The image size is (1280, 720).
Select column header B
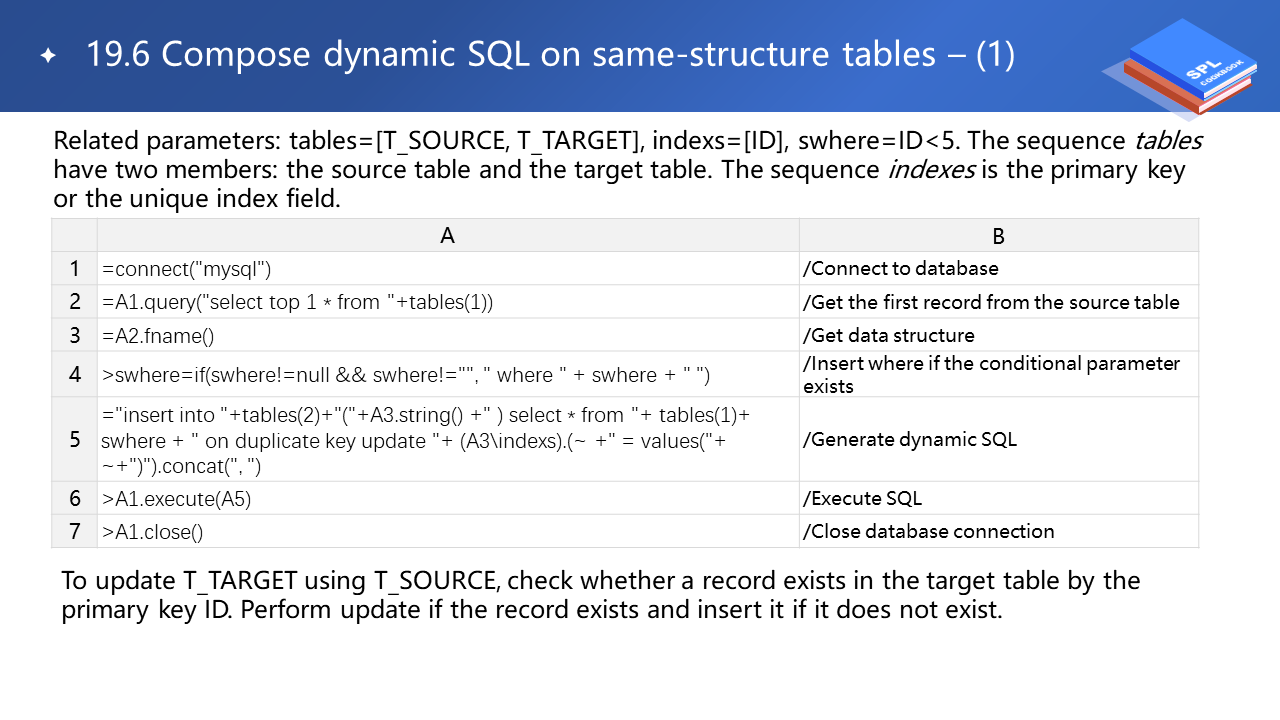(998, 236)
